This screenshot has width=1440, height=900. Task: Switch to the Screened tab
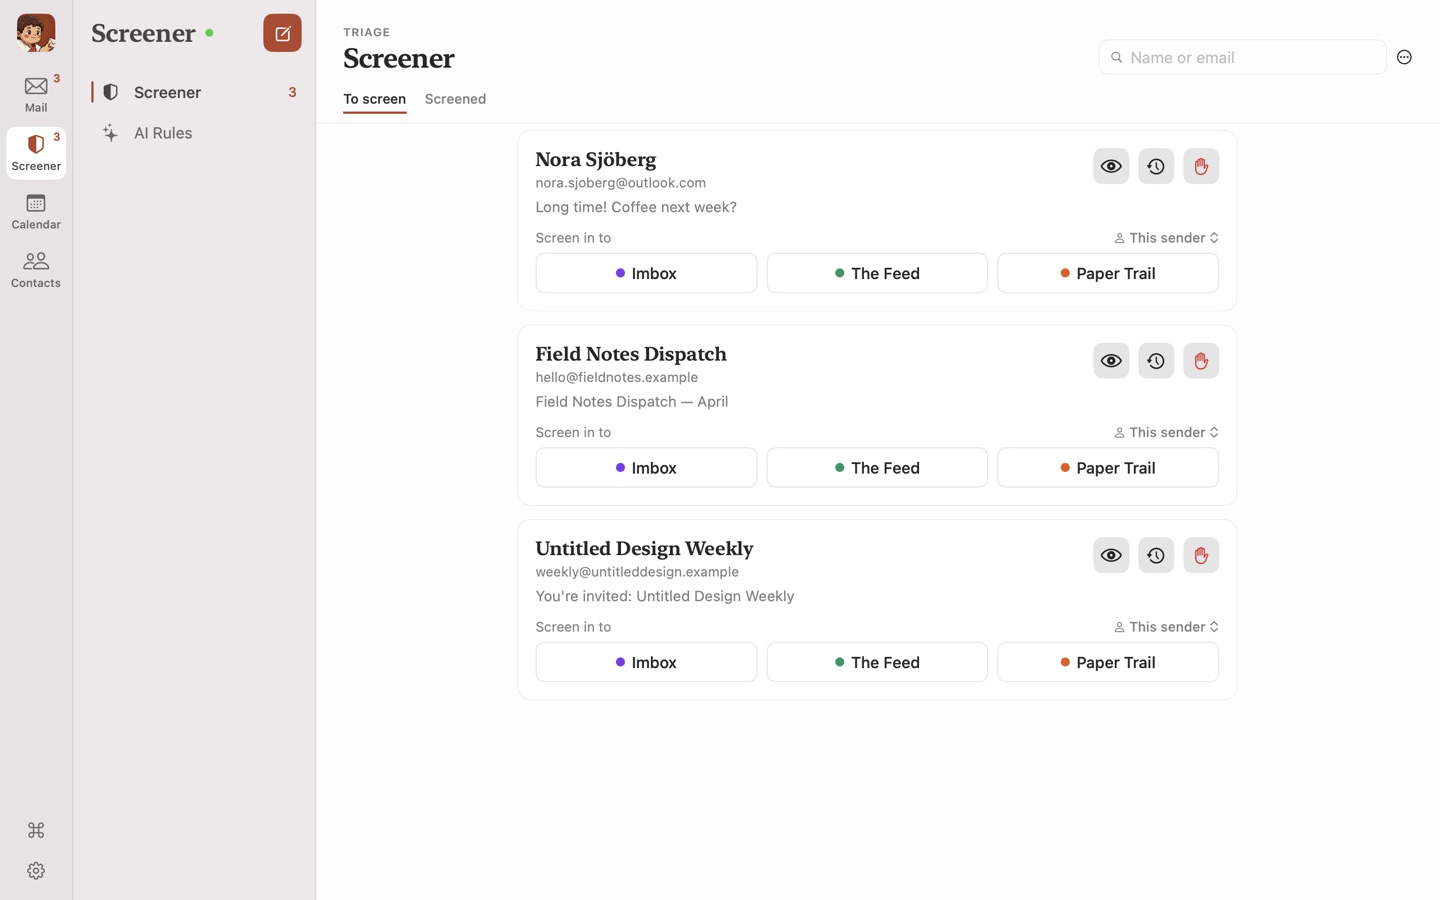[x=455, y=99]
